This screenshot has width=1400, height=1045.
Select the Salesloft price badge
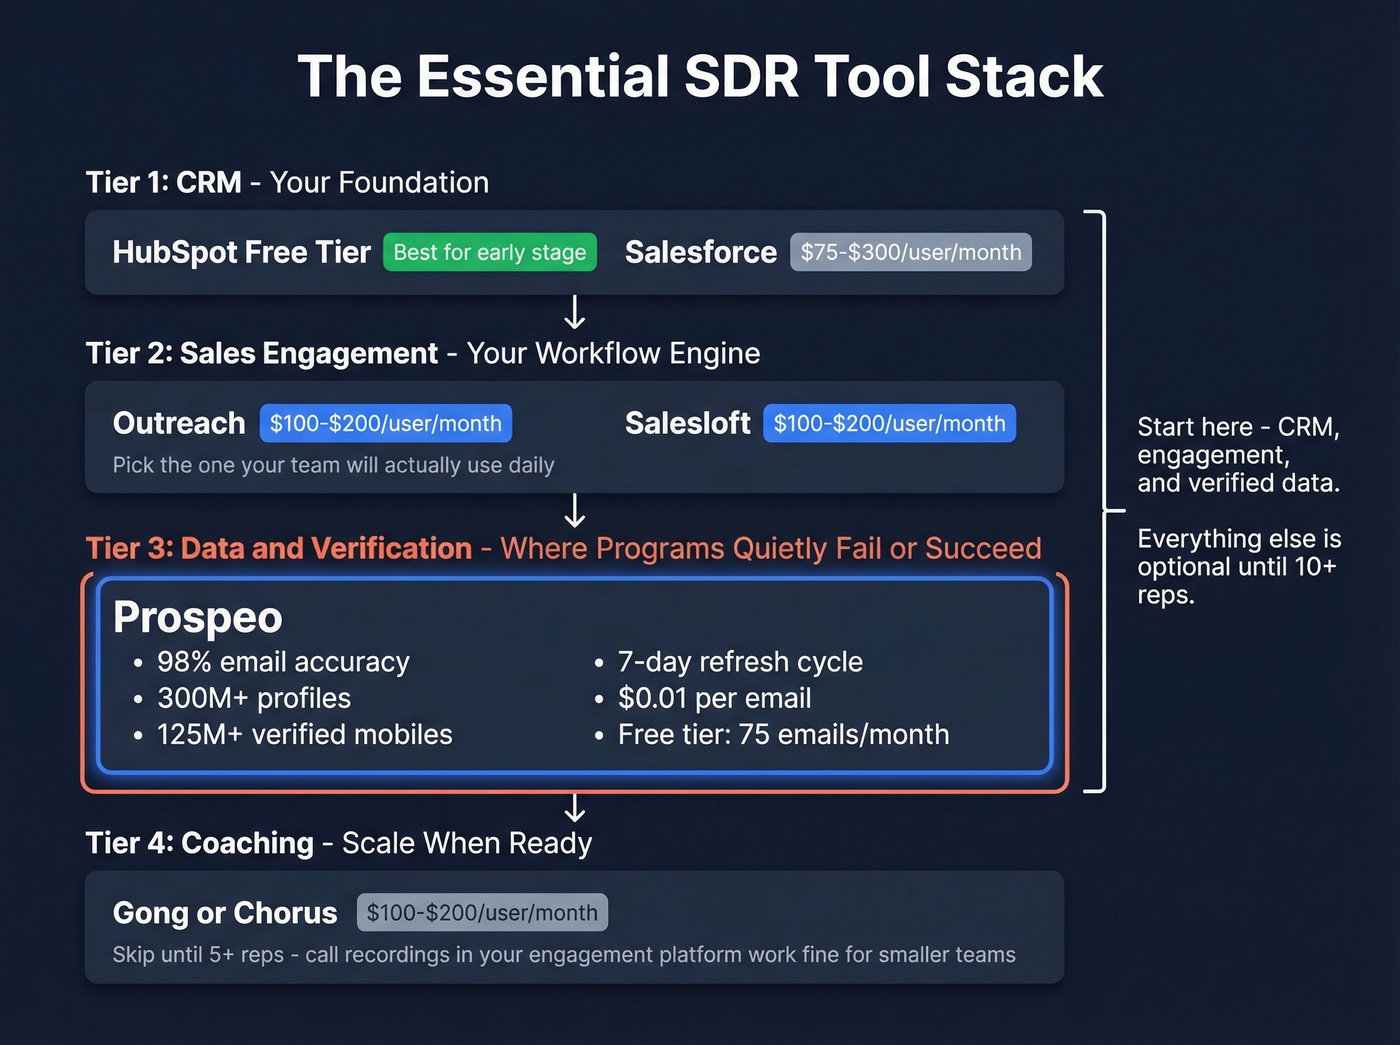coord(889,423)
